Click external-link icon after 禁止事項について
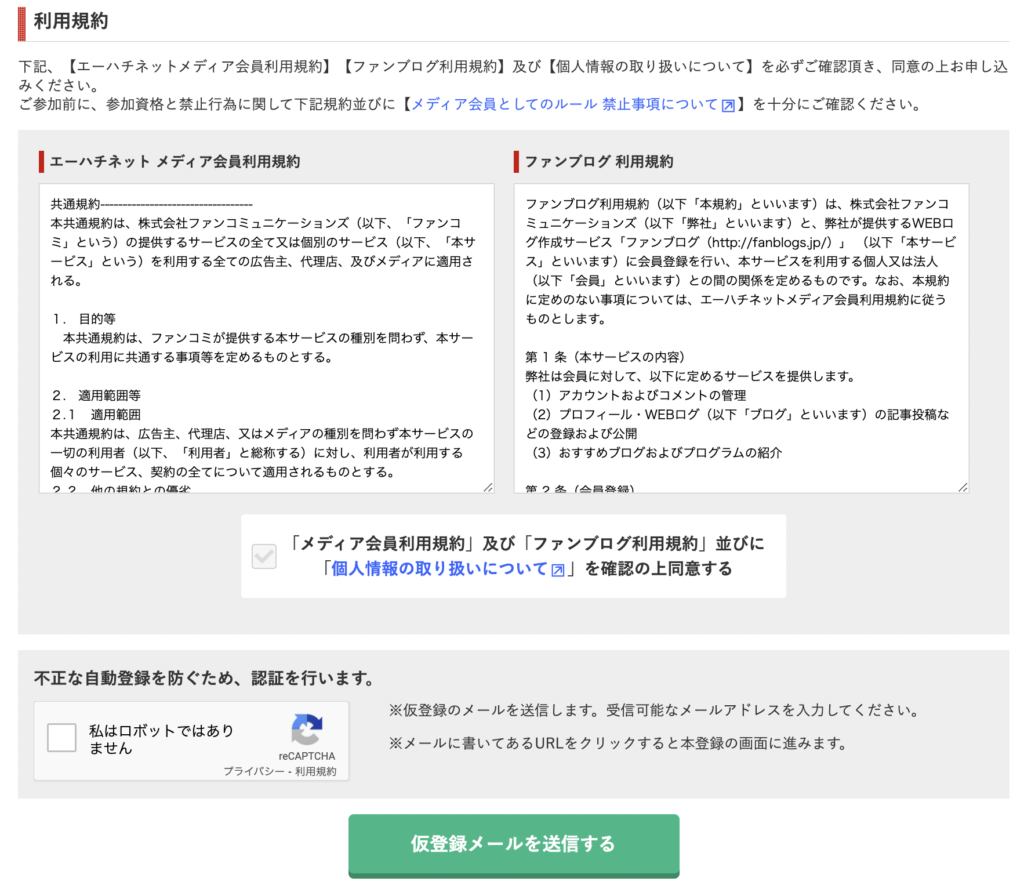This screenshot has width=1024, height=885. pos(728,105)
